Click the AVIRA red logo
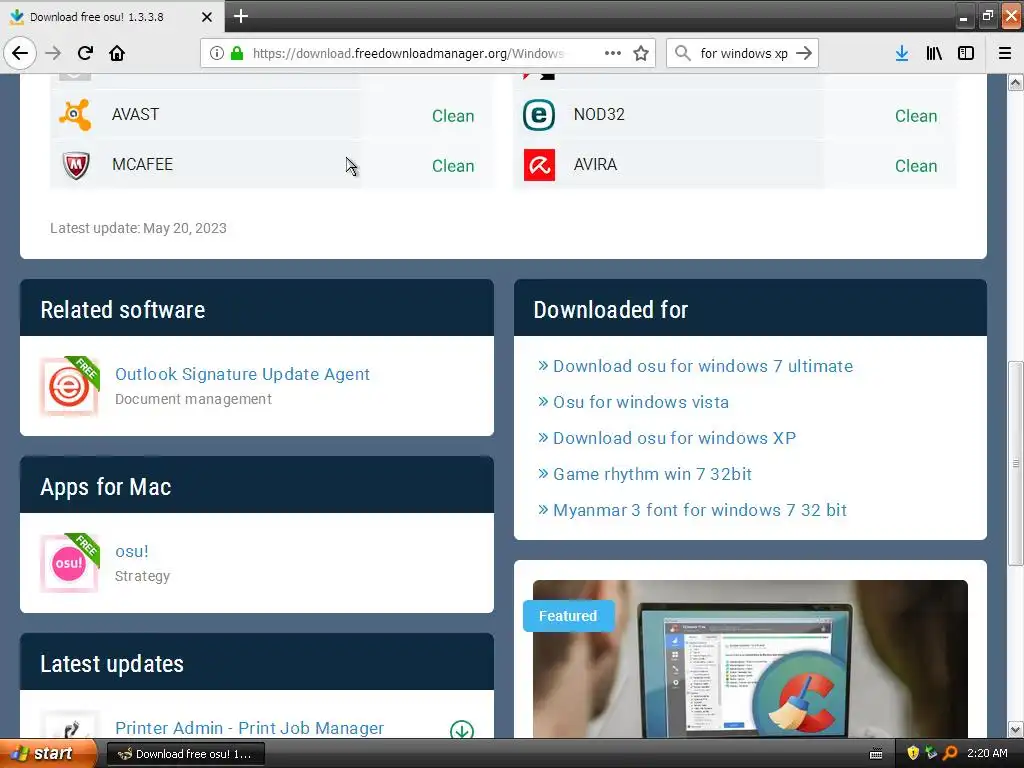The image size is (1024, 768). click(x=539, y=165)
